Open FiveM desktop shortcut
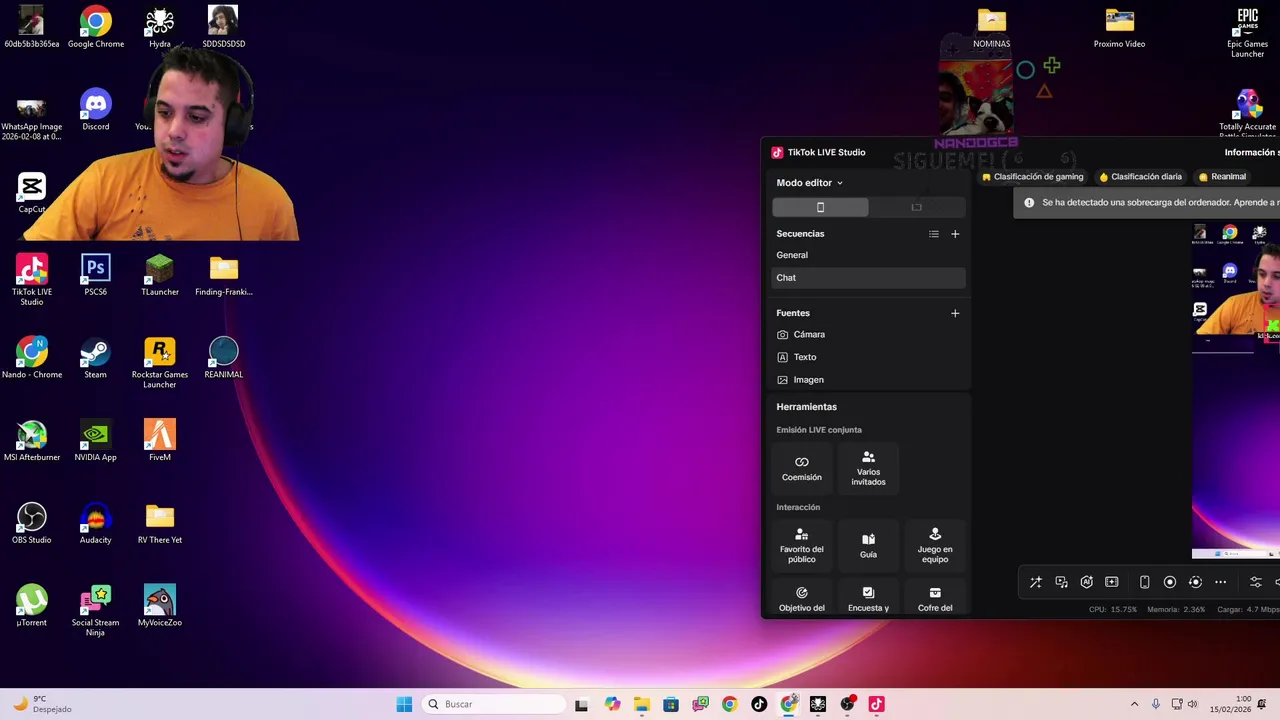Viewport: 1280px width, 720px height. click(160, 441)
